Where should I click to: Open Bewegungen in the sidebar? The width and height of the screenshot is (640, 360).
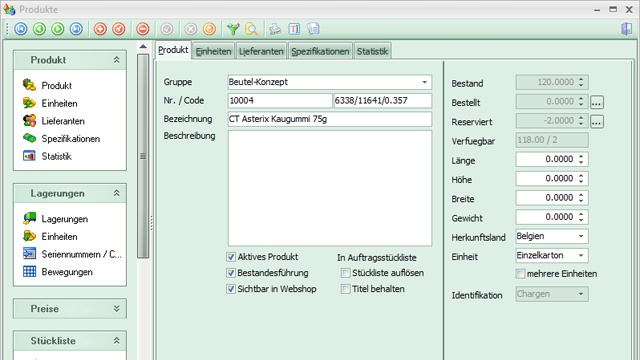67,271
